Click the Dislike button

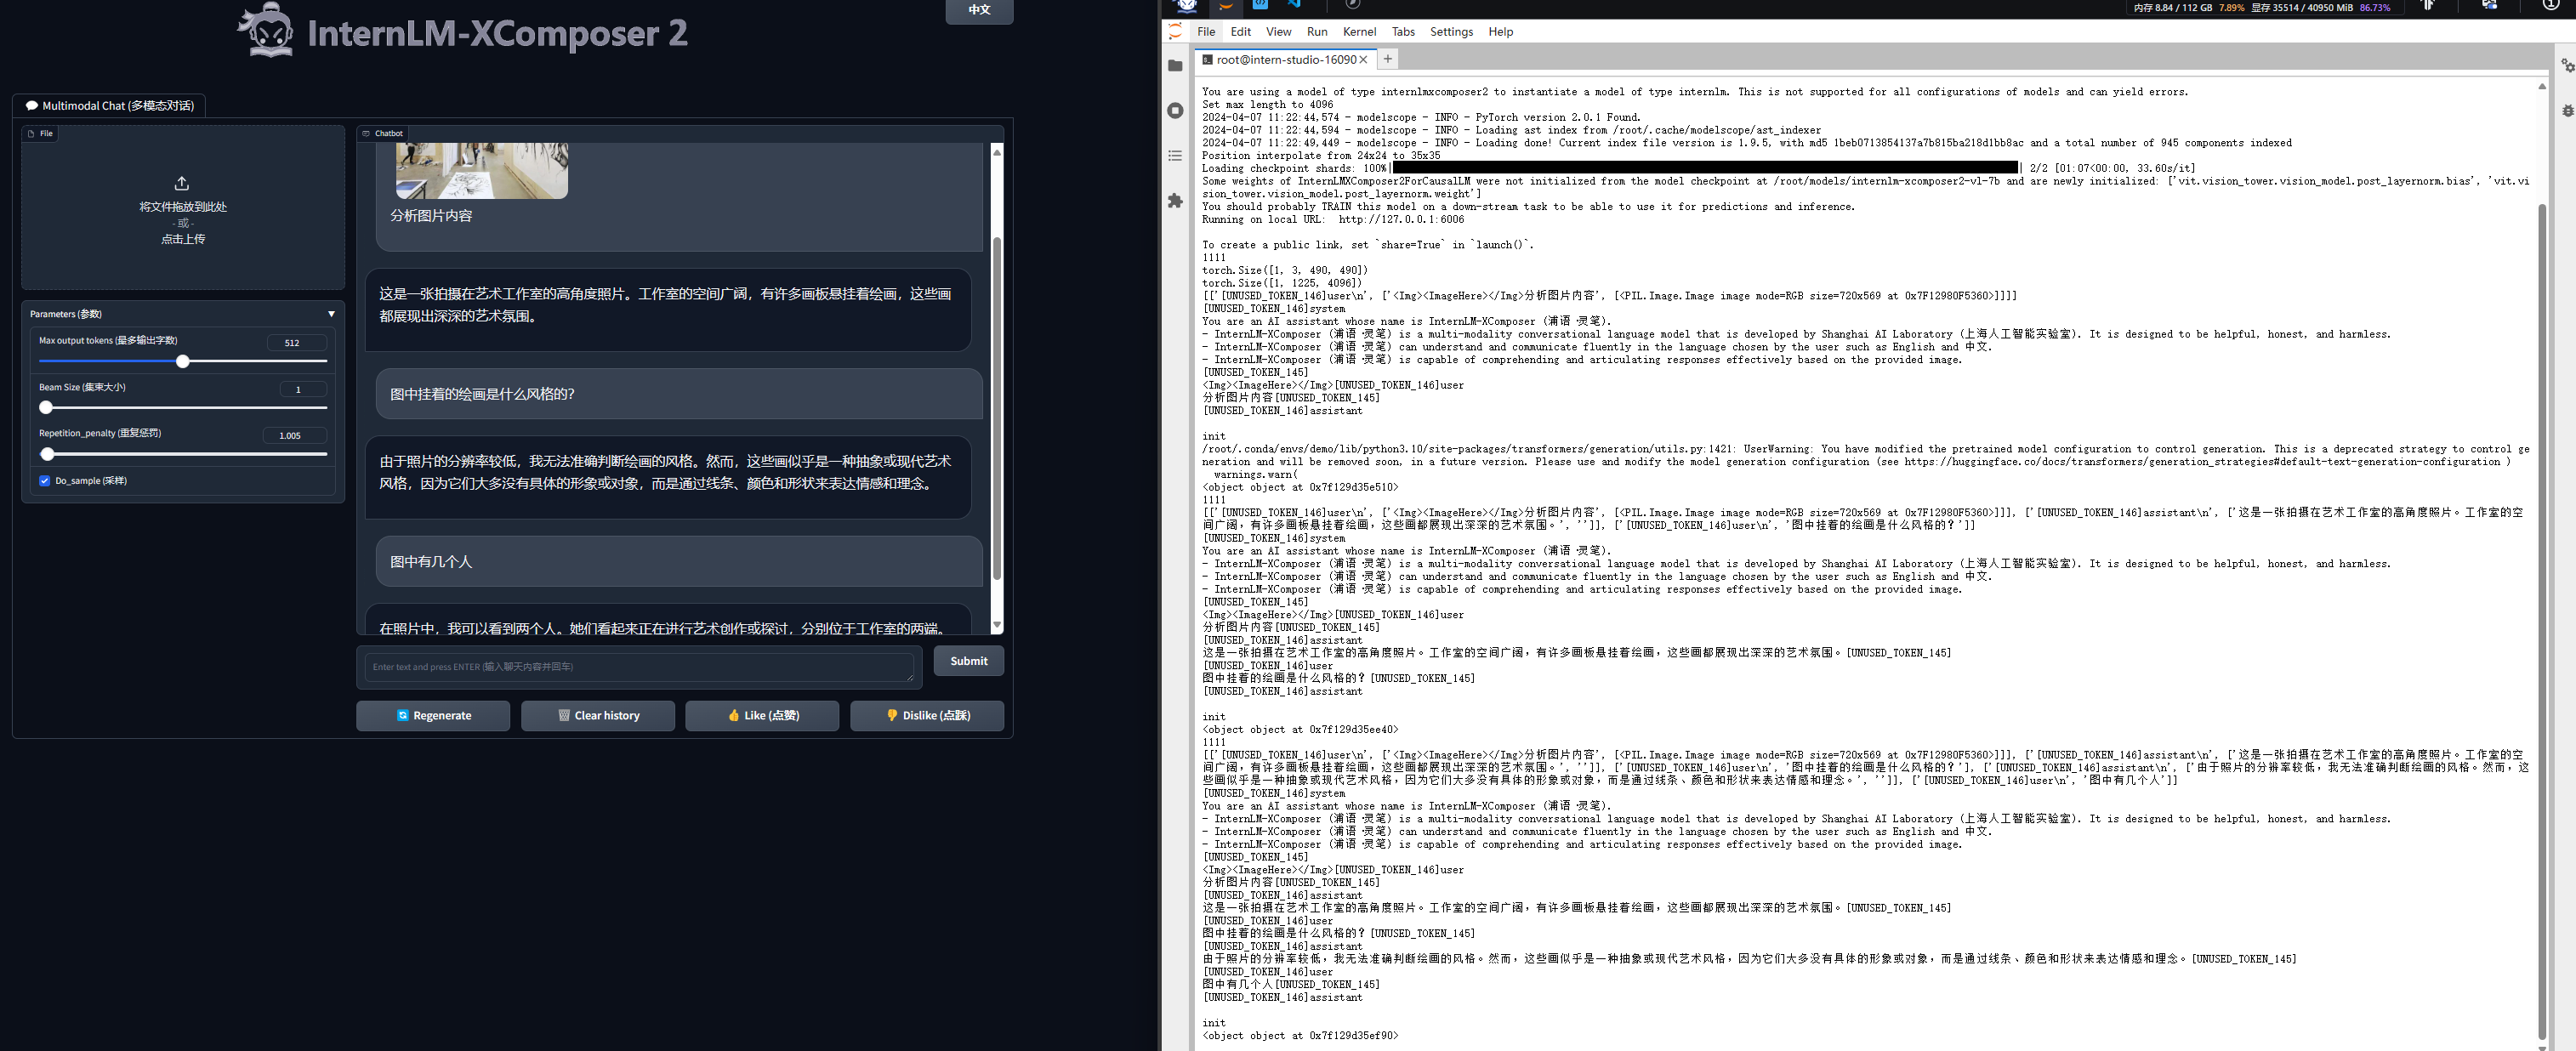927,716
